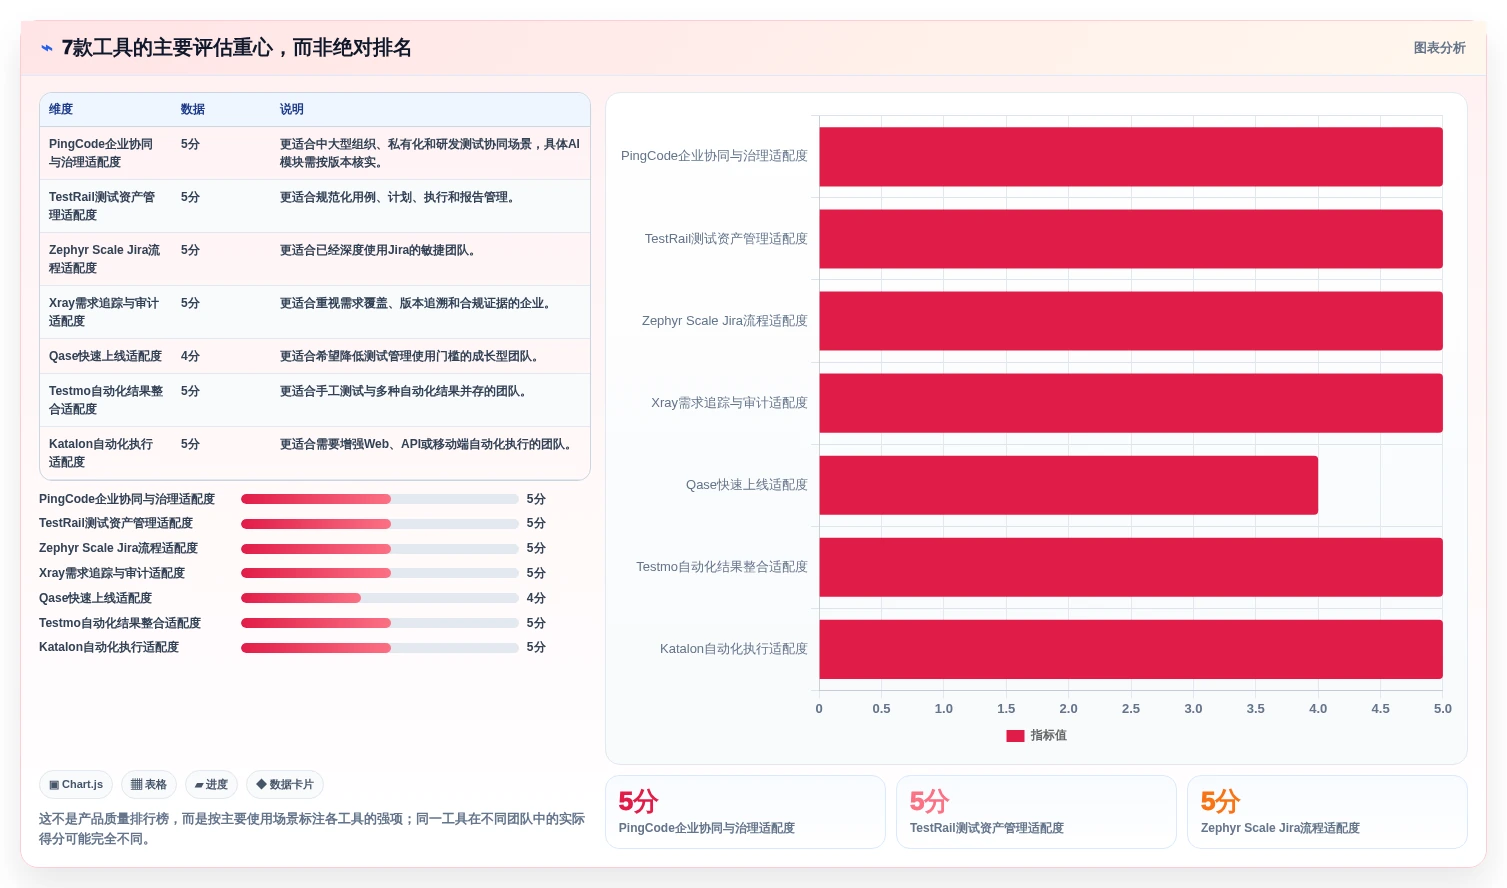Open the TestRail 5分 data card

[x=1036, y=812]
